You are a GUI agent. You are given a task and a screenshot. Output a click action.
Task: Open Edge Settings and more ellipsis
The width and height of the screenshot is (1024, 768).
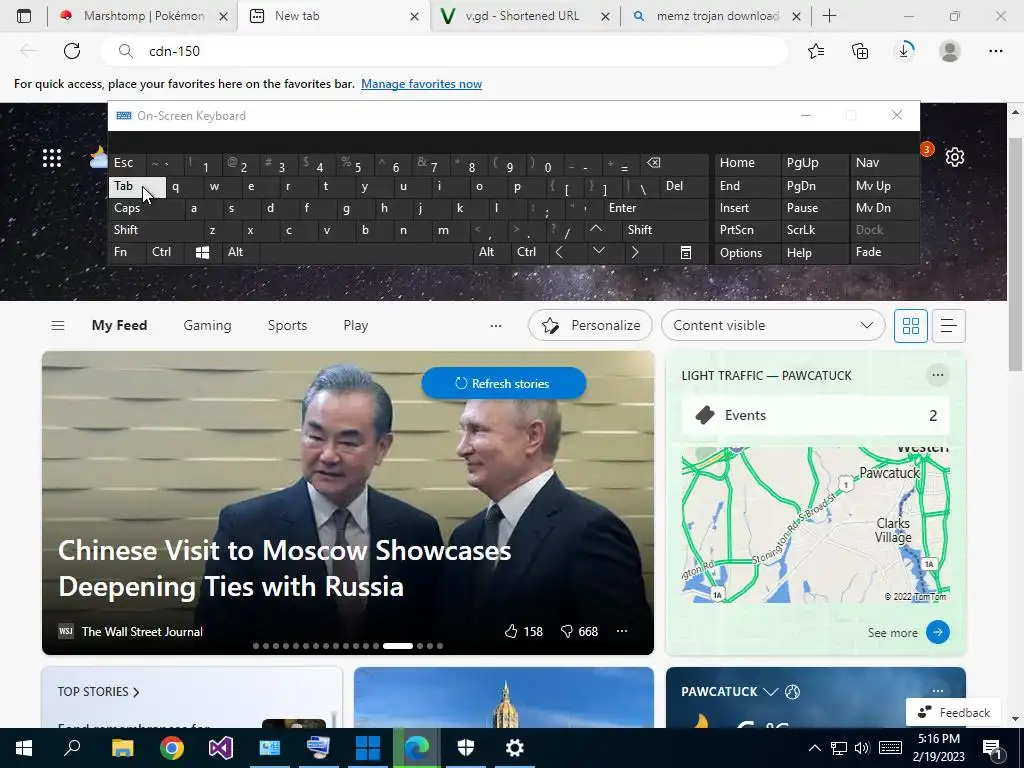click(995, 51)
